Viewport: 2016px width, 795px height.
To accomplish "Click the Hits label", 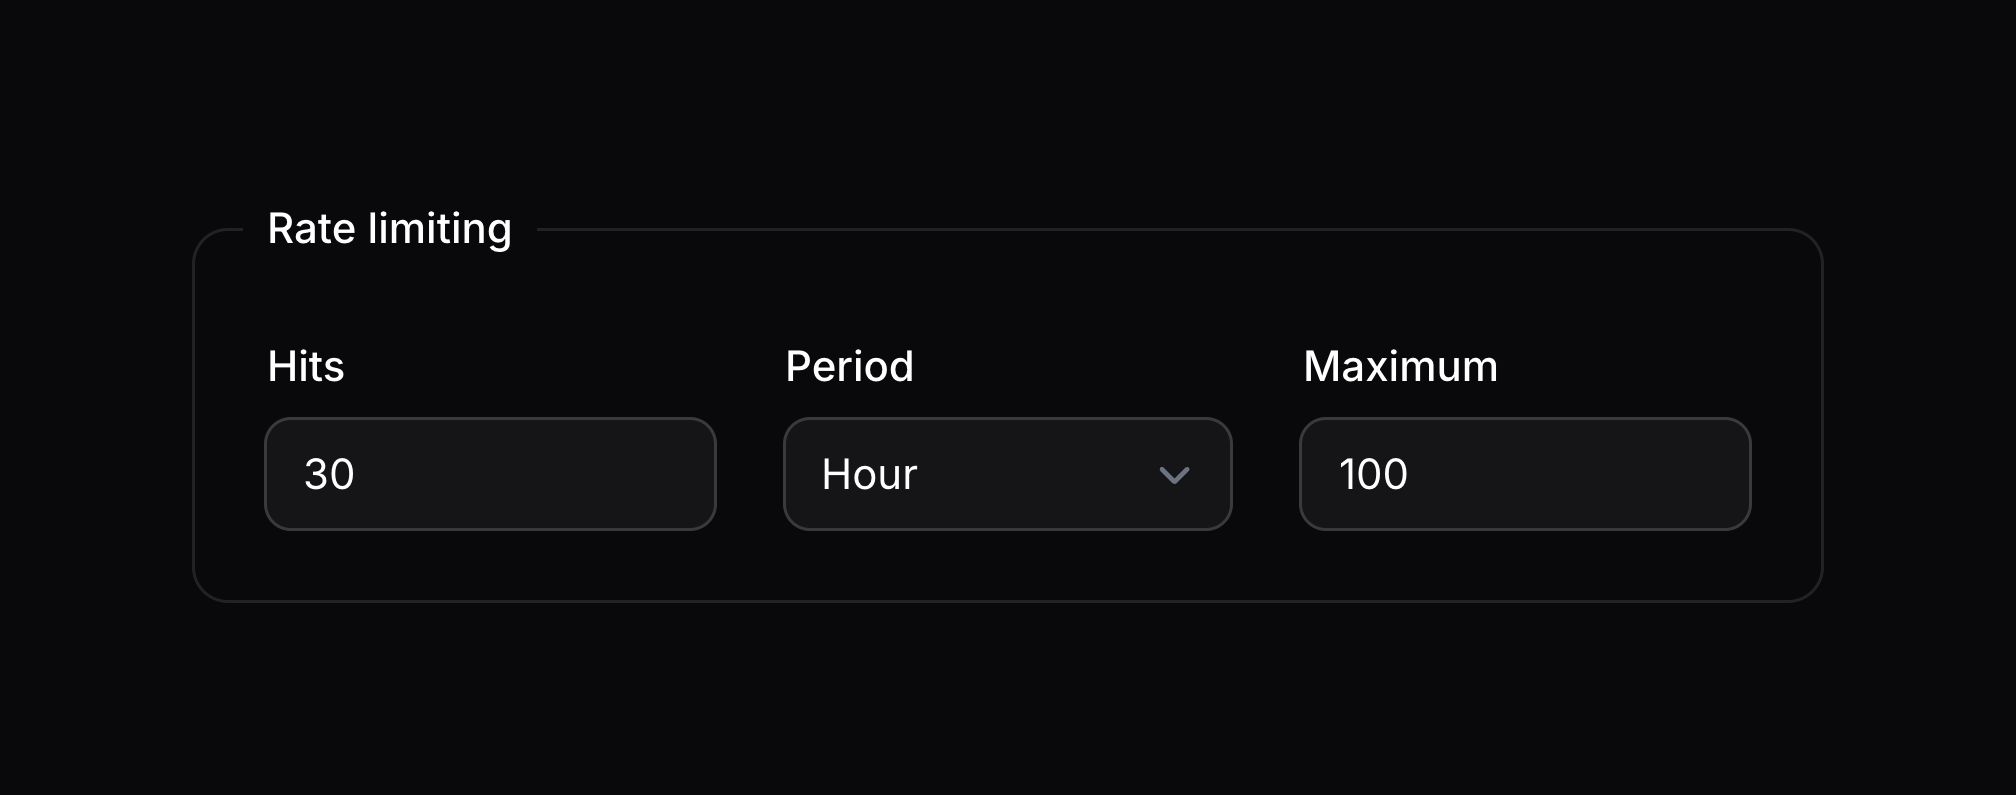I will tap(306, 366).
